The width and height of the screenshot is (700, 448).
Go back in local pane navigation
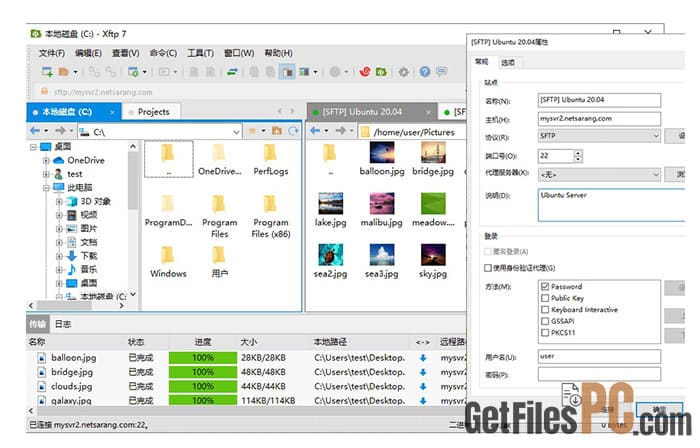(35, 131)
